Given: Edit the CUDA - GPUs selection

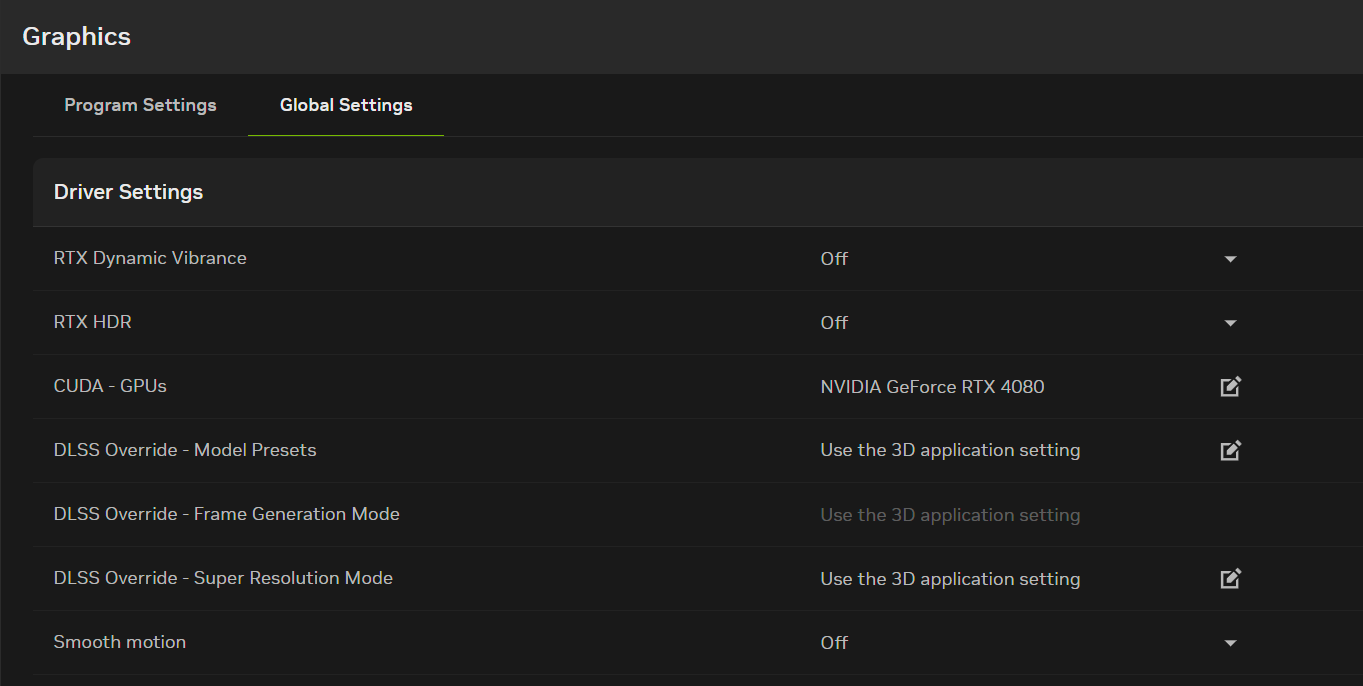Looking at the screenshot, I should click(1231, 386).
